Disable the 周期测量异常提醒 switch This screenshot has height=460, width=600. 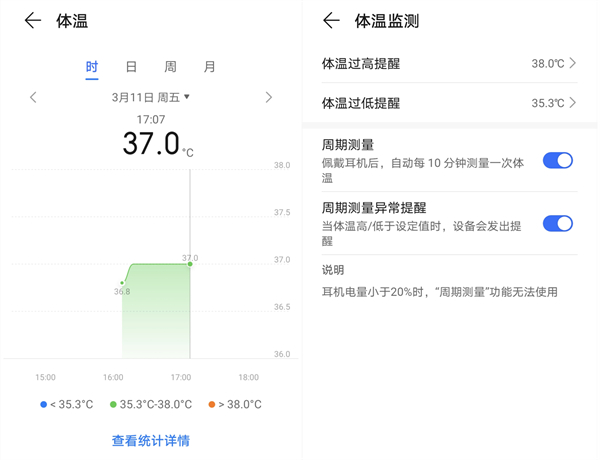tap(557, 223)
